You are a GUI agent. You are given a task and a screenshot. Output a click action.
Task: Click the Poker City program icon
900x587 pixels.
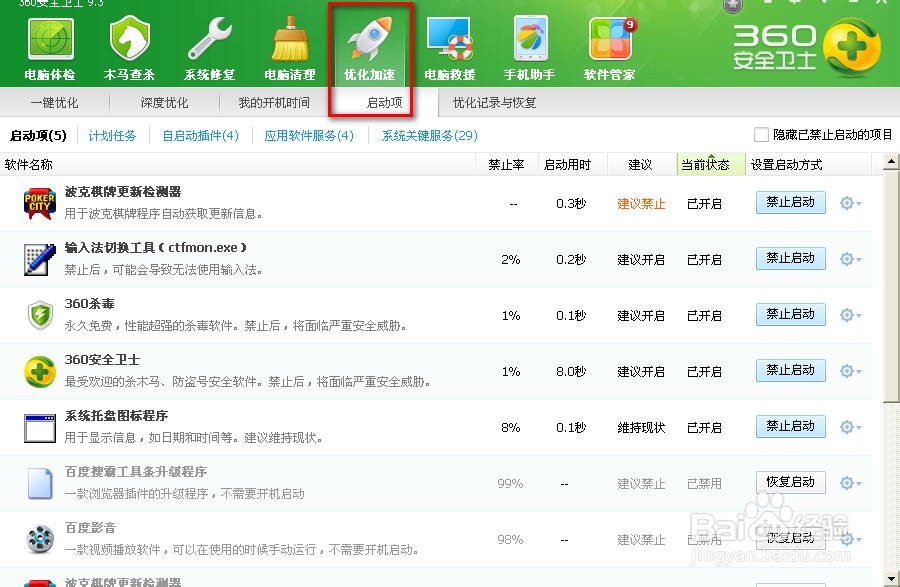pyautogui.click(x=40, y=204)
